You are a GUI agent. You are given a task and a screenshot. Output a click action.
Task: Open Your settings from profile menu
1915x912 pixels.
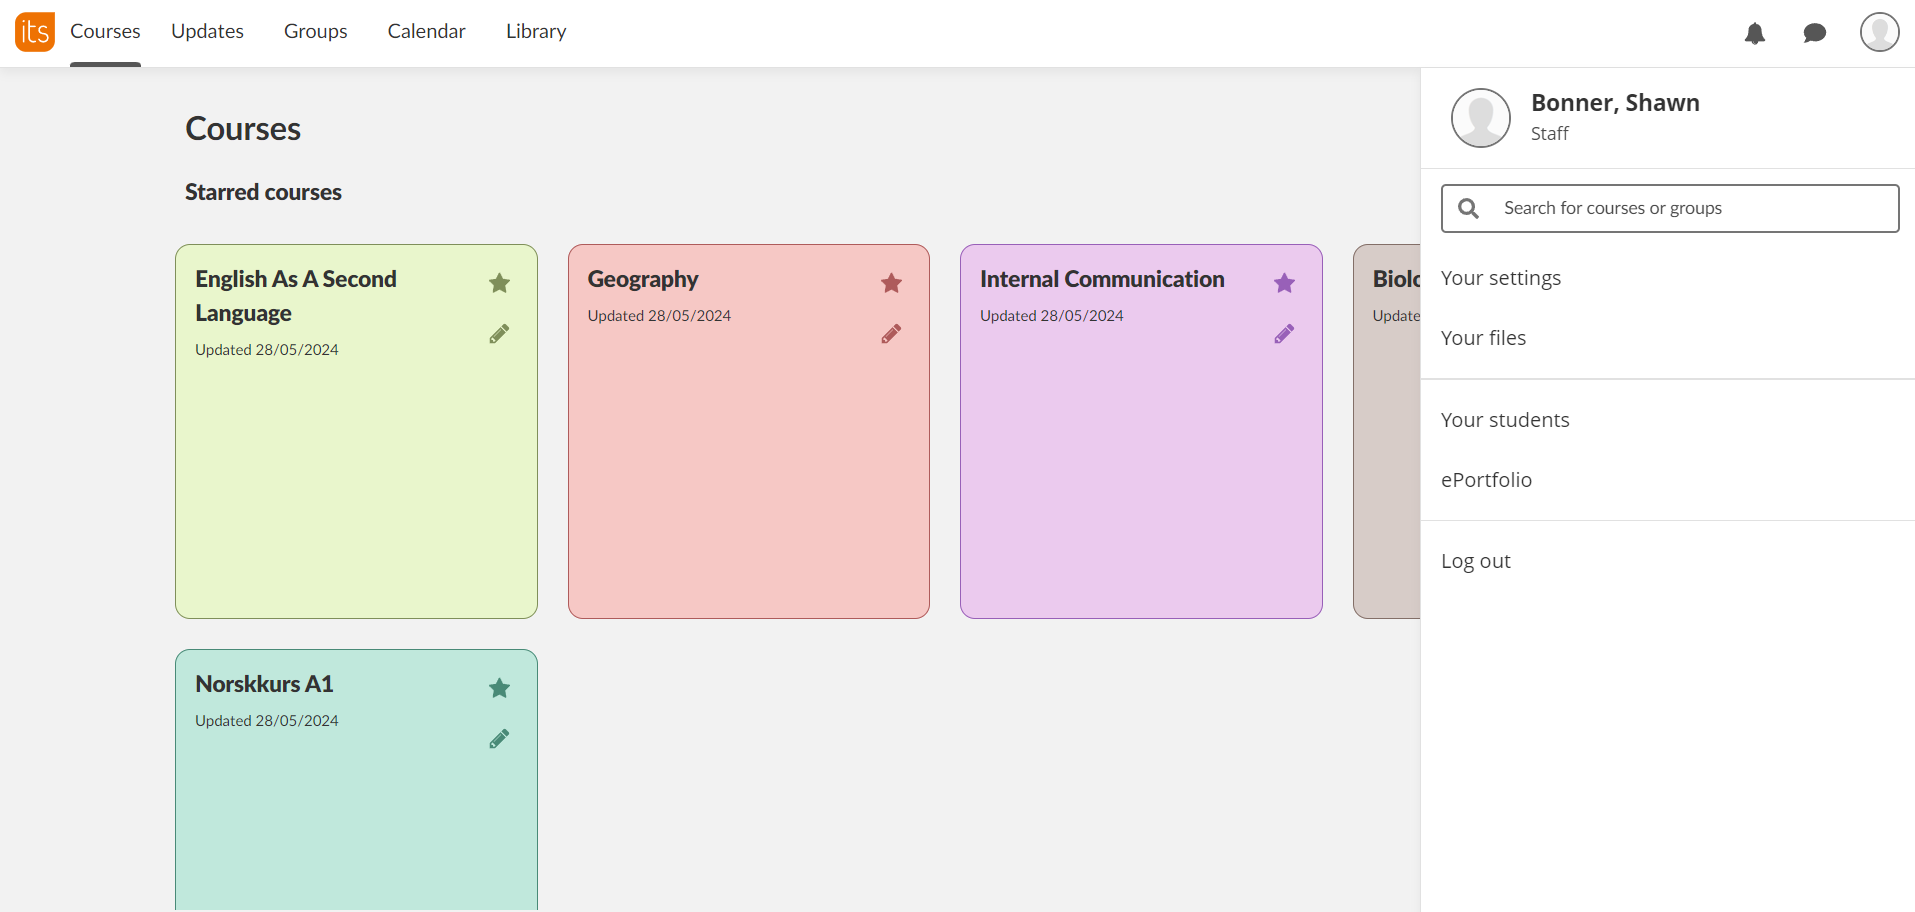1500,278
